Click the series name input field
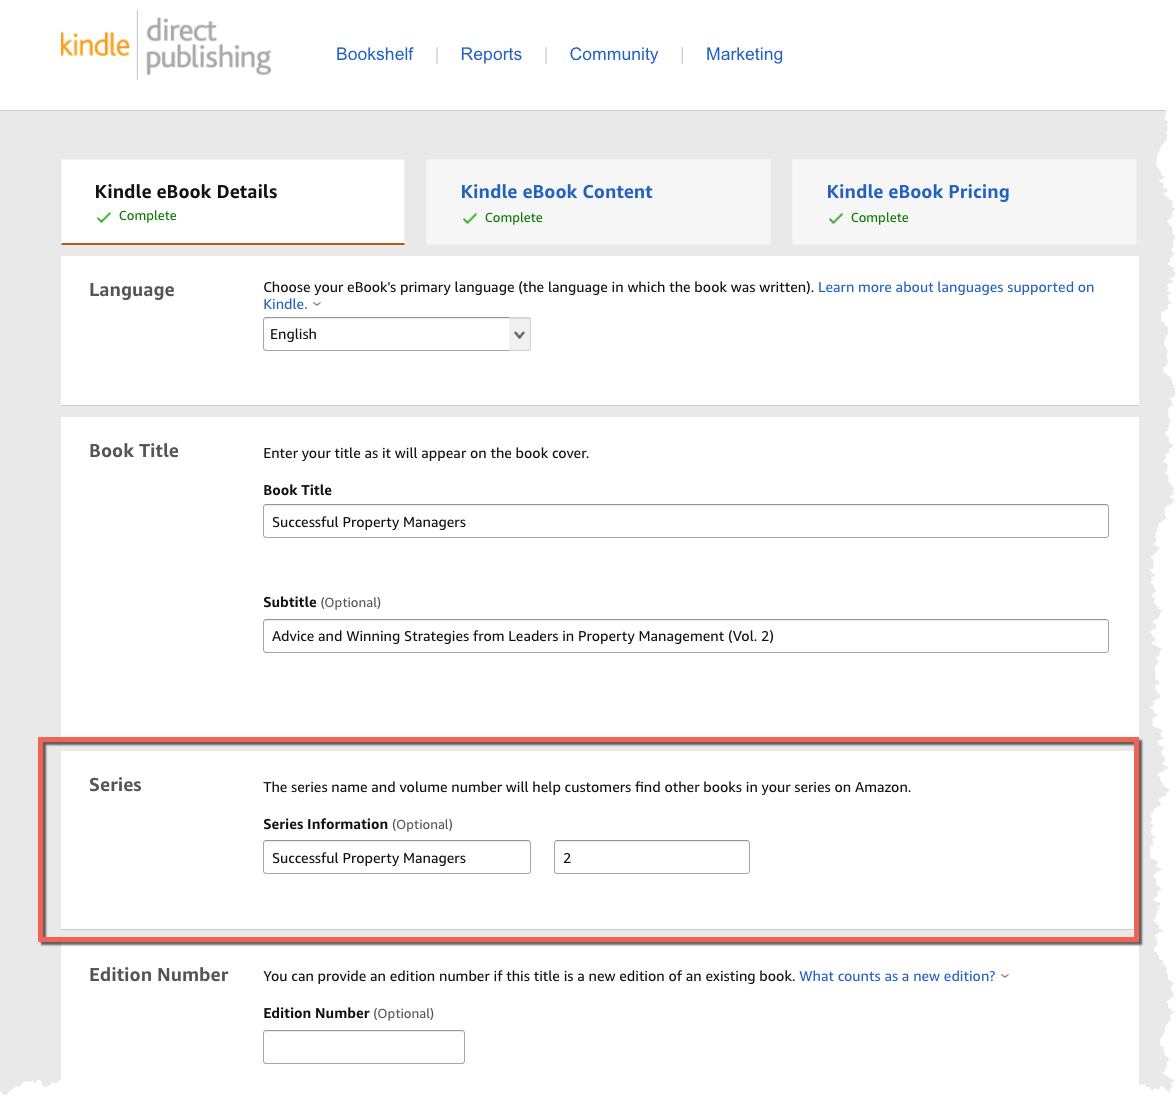Image resolution: width=1176 pixels, height=1105 pixels. point(397,857)
